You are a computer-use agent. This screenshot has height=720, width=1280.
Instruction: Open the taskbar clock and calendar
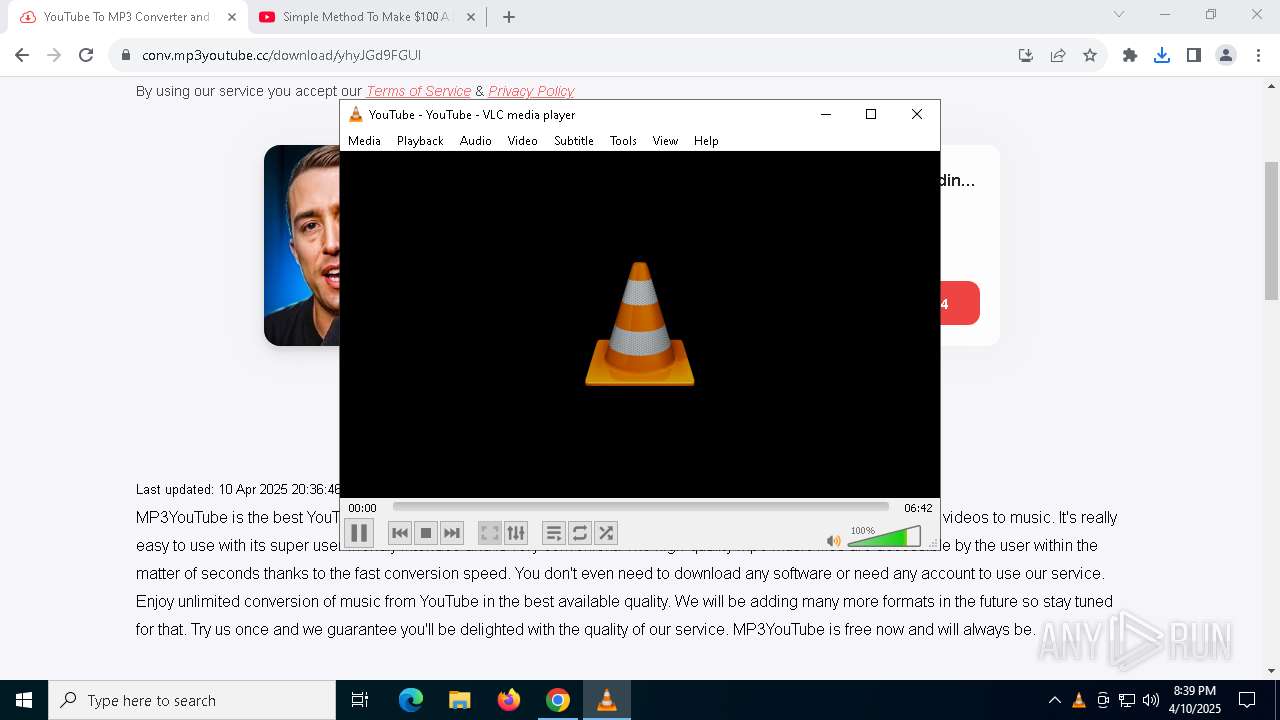point(1195,700)
